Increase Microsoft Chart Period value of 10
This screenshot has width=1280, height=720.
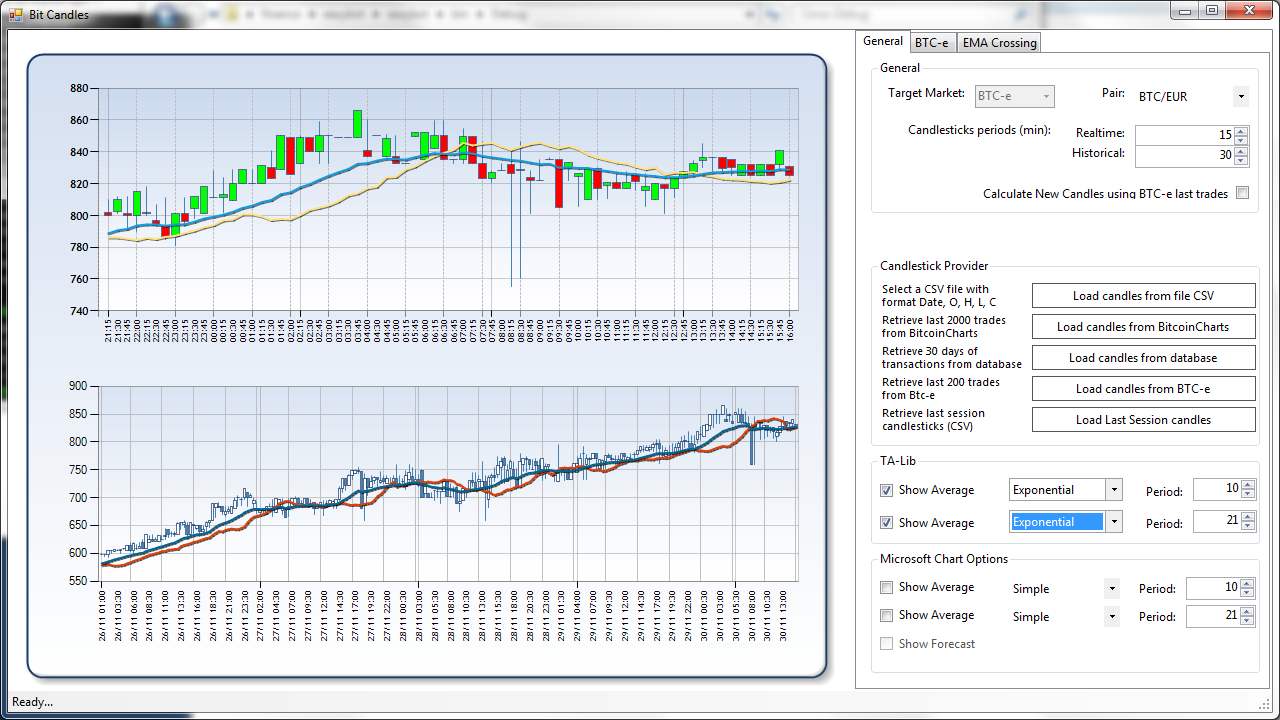coord(1247,584)
